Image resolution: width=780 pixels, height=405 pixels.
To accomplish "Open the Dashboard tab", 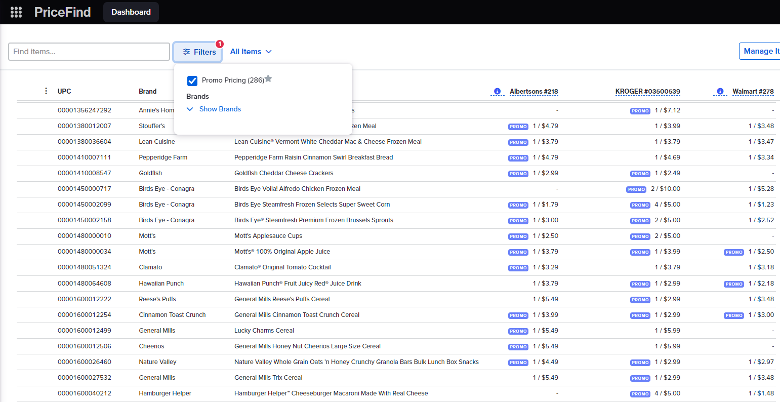I will pyautogui.click(x=131, y=12).
